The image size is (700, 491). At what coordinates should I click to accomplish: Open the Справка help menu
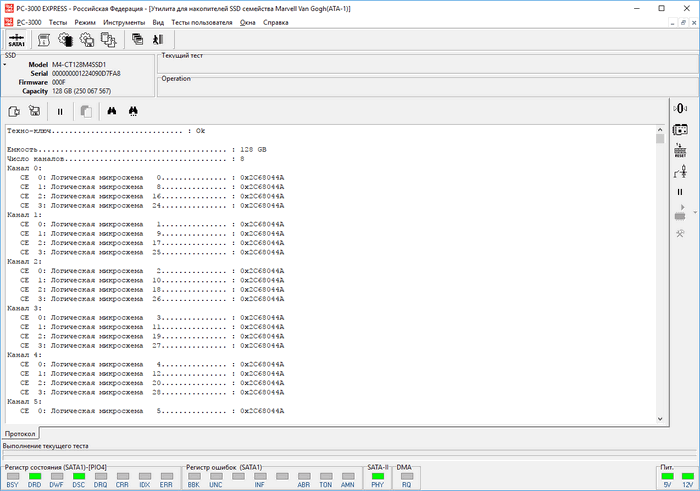[277, 21]
